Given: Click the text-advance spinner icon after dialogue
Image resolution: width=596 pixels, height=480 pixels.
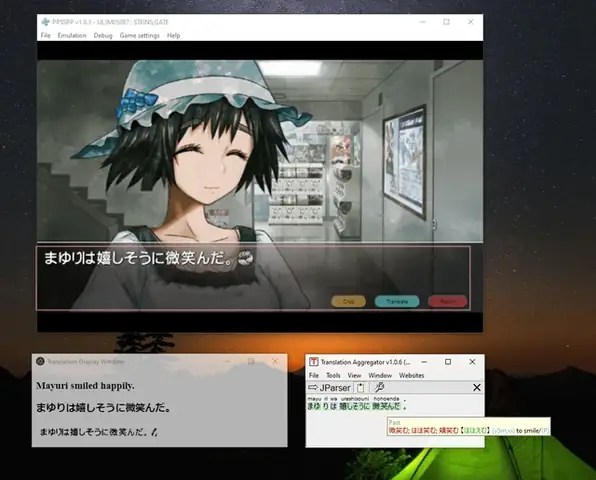Looking at the screenshot, I should (x=245, y=258).
